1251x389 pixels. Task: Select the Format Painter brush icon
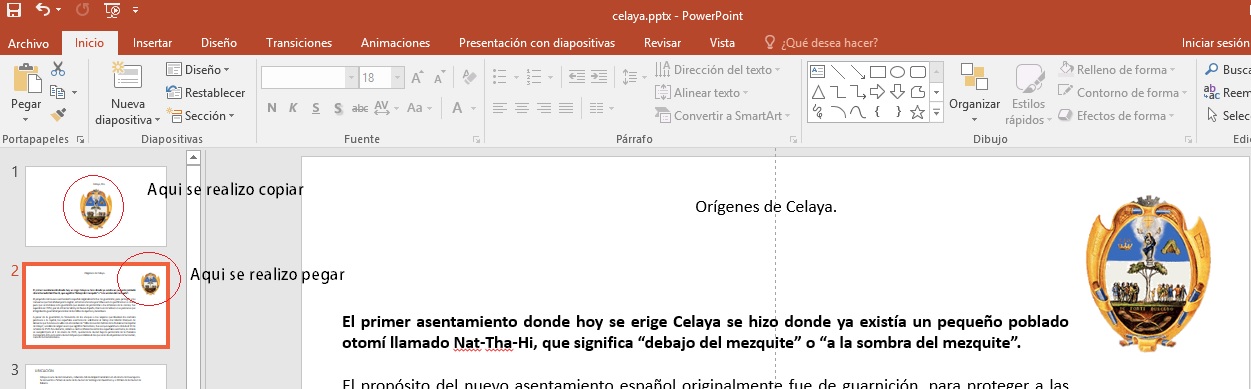pos(58,115)
